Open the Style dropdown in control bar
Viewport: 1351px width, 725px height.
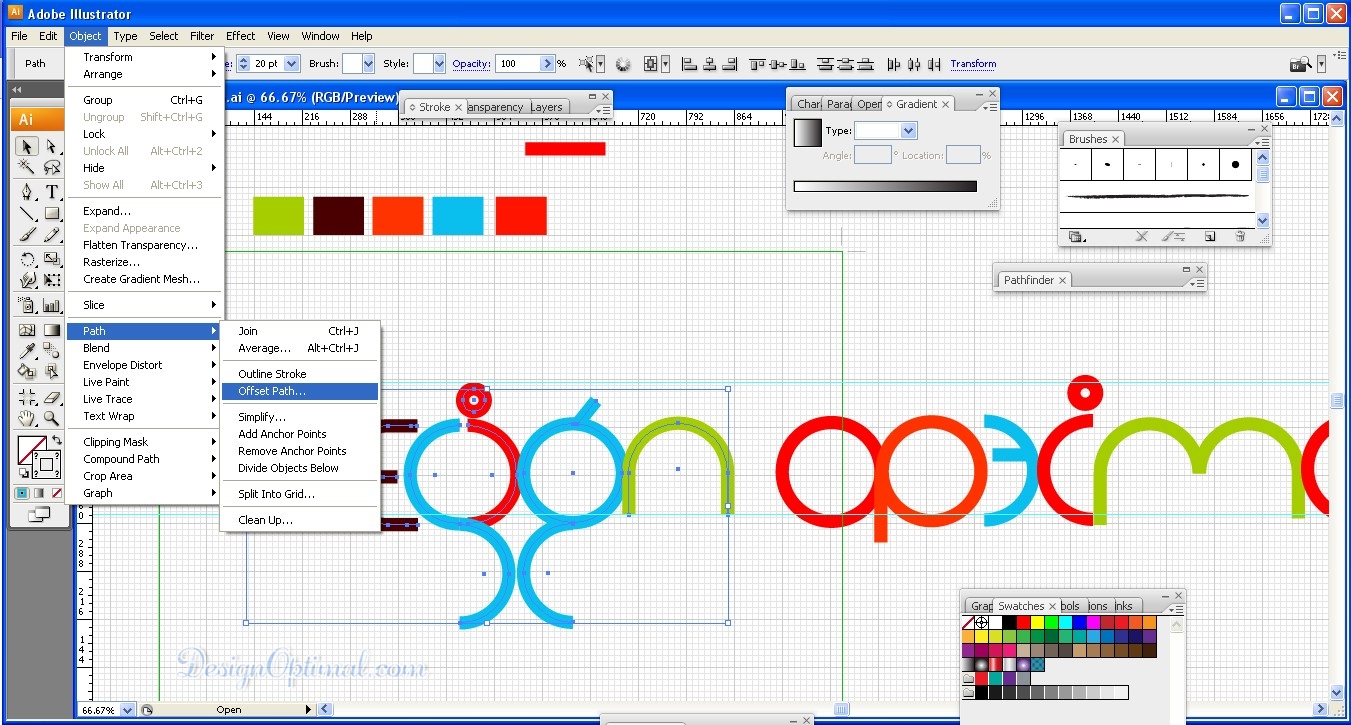[438, 63]
